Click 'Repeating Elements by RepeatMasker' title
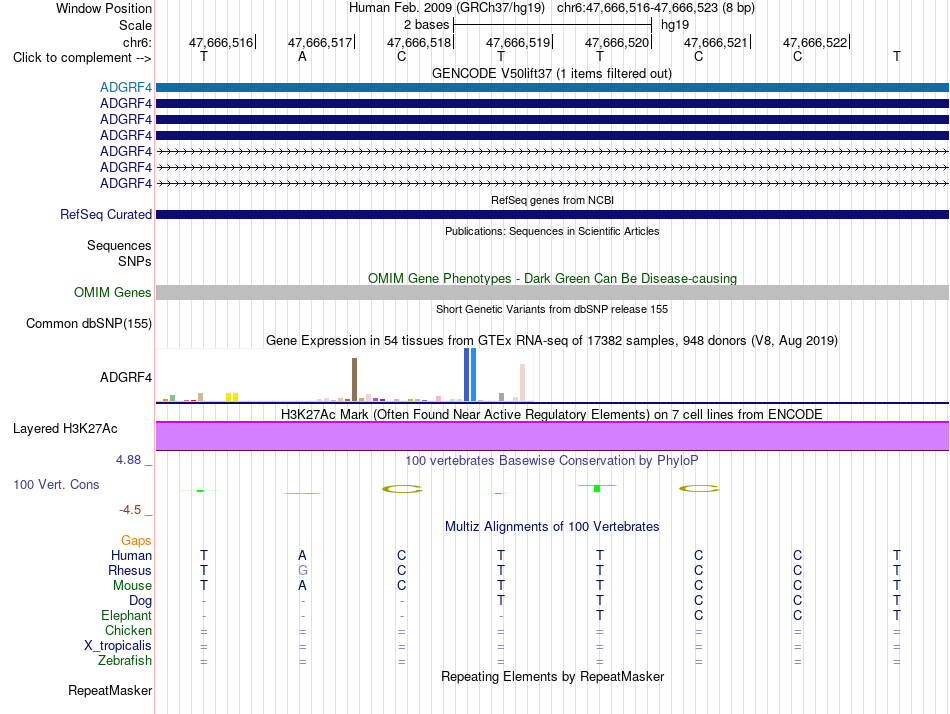Viewport: 950px width, 714px height. pos(553,676)
